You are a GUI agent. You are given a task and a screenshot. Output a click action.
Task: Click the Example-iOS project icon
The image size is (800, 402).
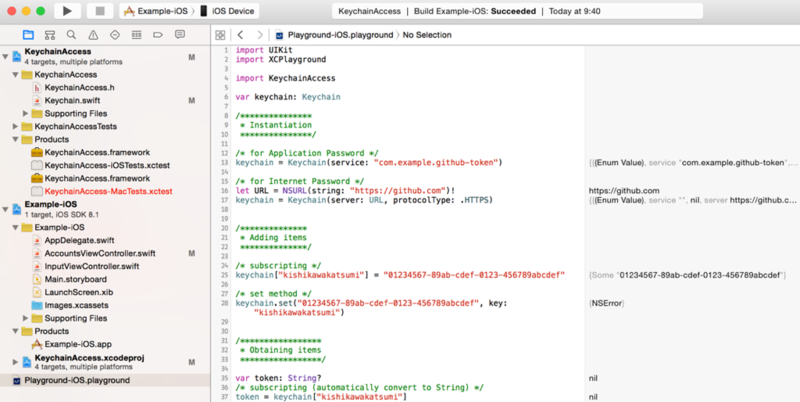pos(17,209)
